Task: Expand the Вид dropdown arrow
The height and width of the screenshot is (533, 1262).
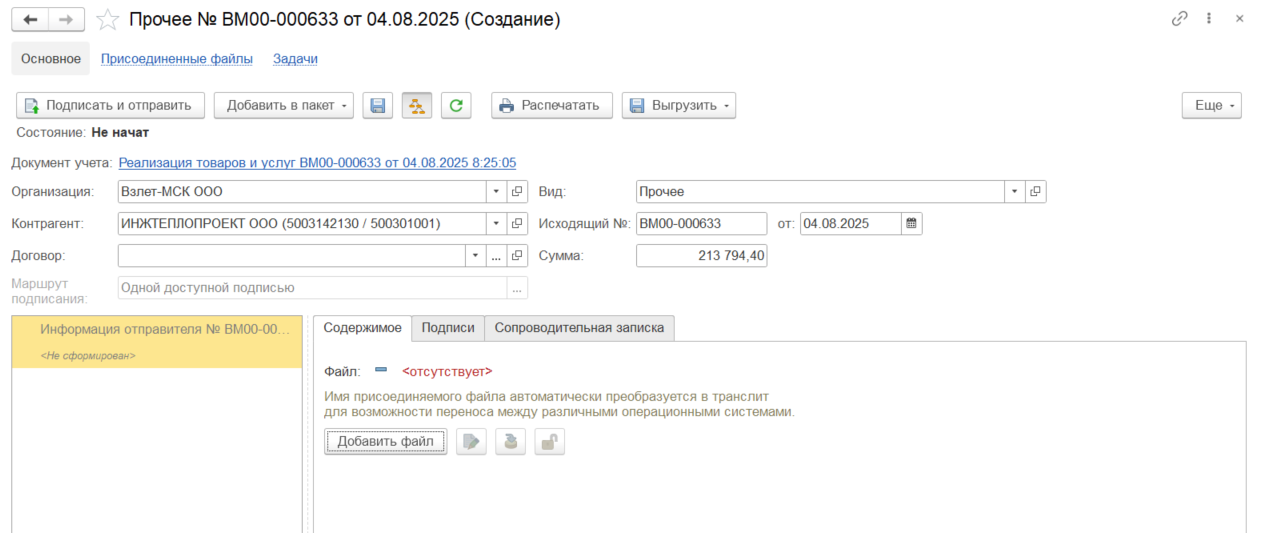Action: (1015, 192)
